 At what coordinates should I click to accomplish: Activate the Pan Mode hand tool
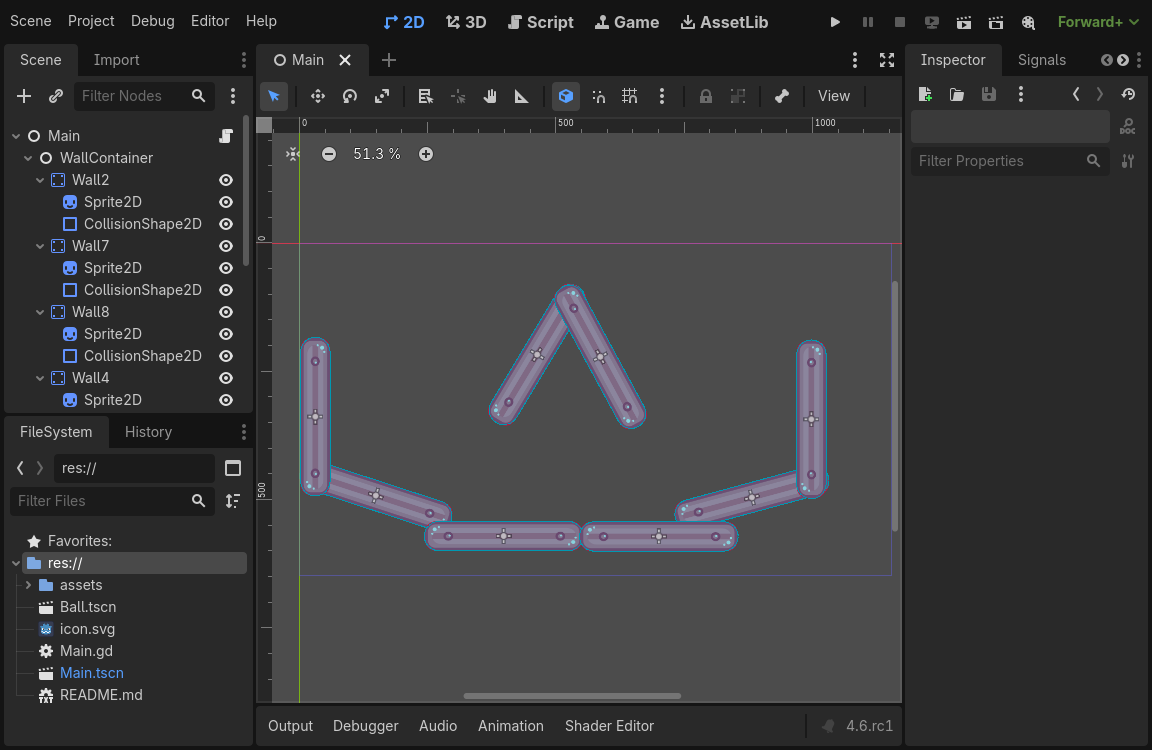pos(490,96)
